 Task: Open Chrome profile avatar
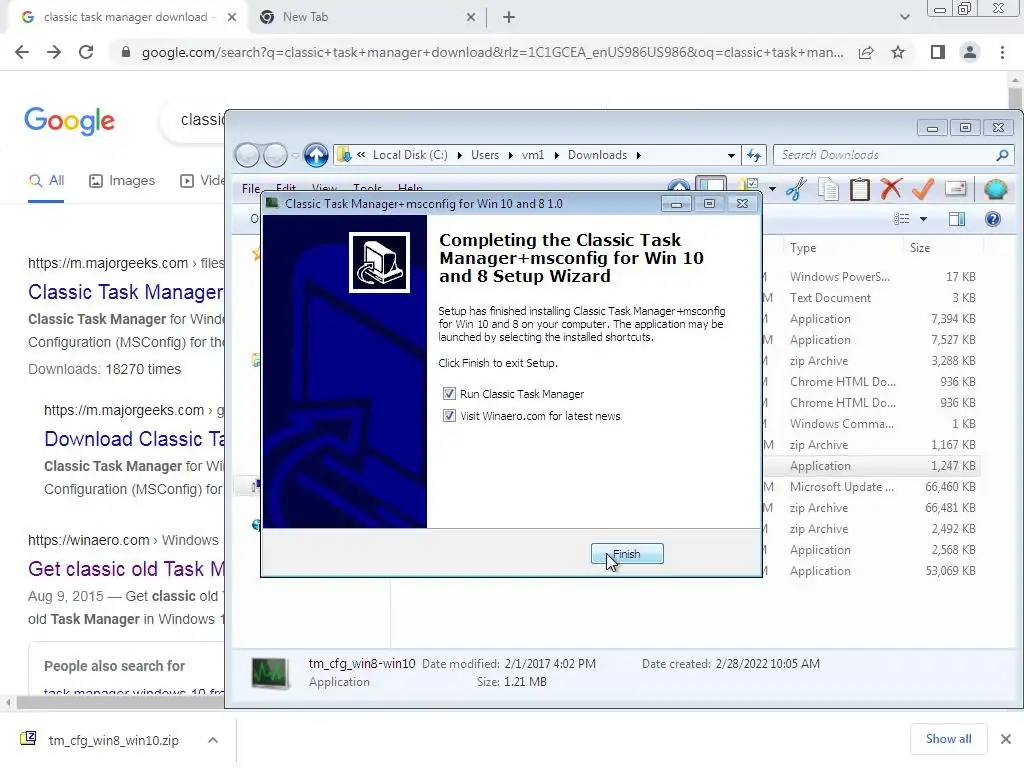tap(970, 52)
